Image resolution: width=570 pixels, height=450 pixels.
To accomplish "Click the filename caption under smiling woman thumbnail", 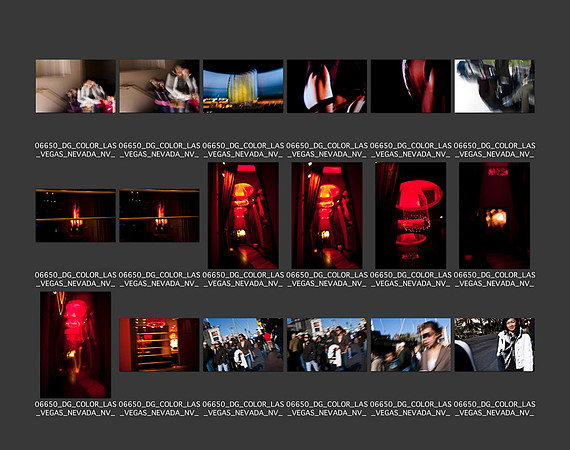I will (494, 408).
